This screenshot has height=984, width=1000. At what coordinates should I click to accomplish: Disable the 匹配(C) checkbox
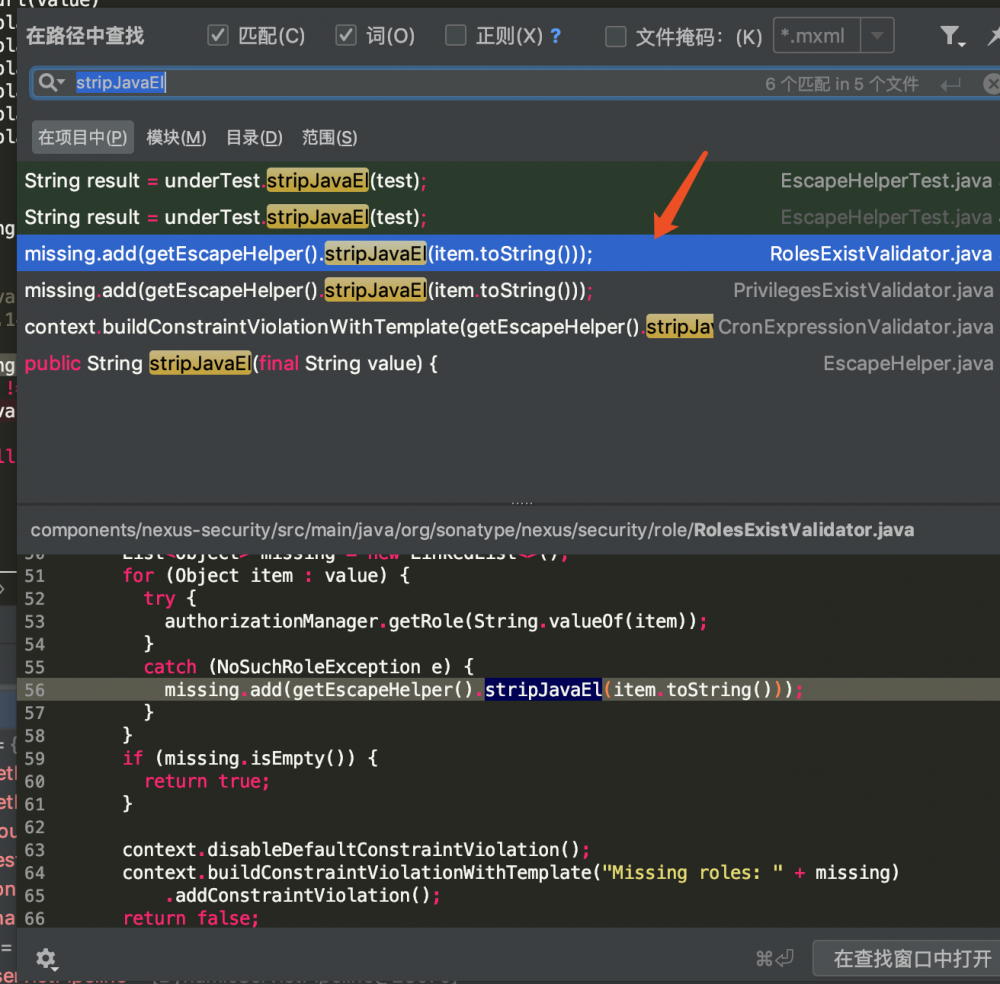tap(217, 34)
